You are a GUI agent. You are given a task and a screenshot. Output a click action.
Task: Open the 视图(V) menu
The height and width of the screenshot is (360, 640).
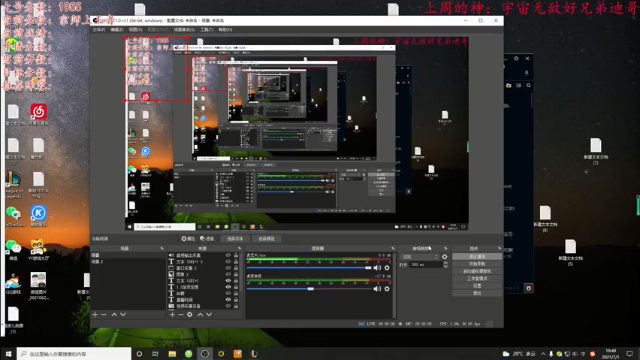pos(136,29)
